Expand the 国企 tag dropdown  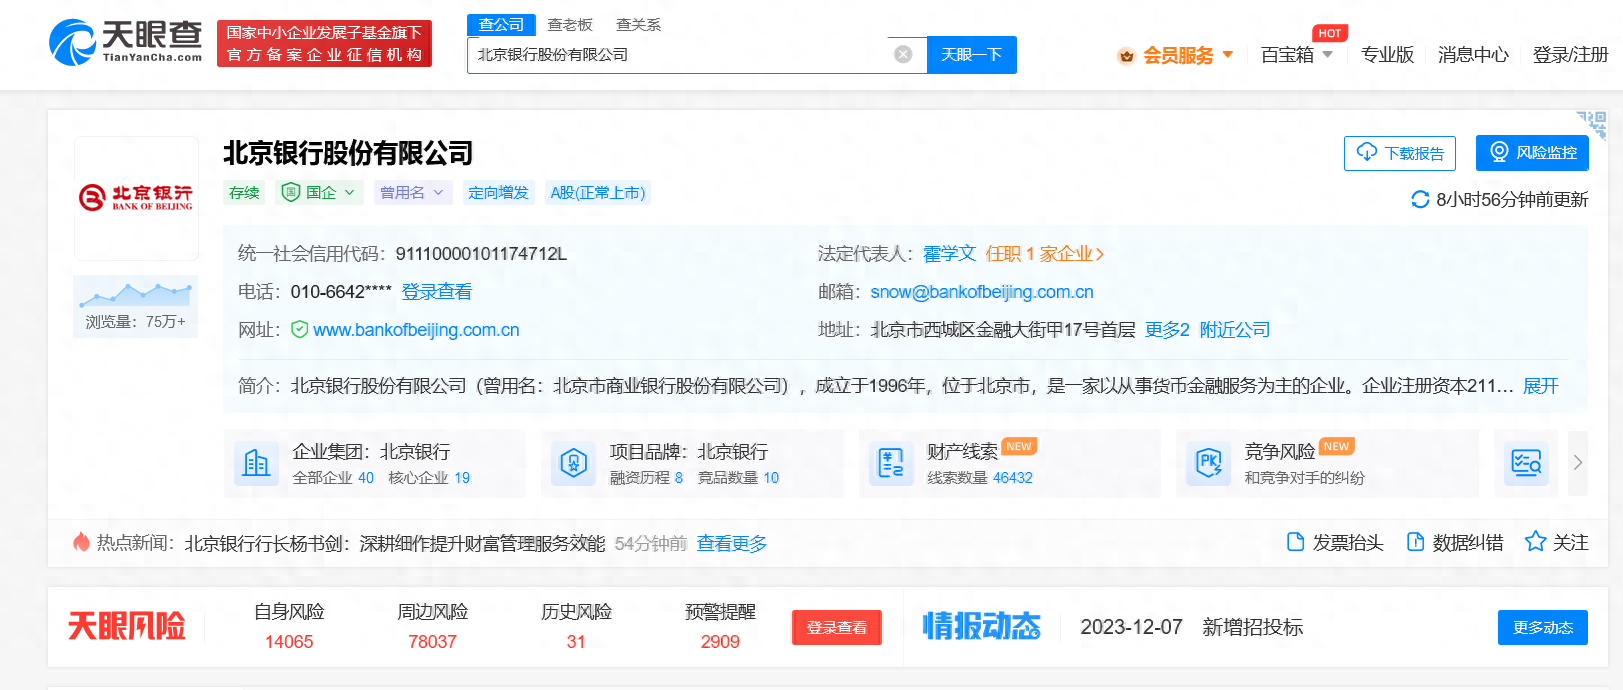320,192
